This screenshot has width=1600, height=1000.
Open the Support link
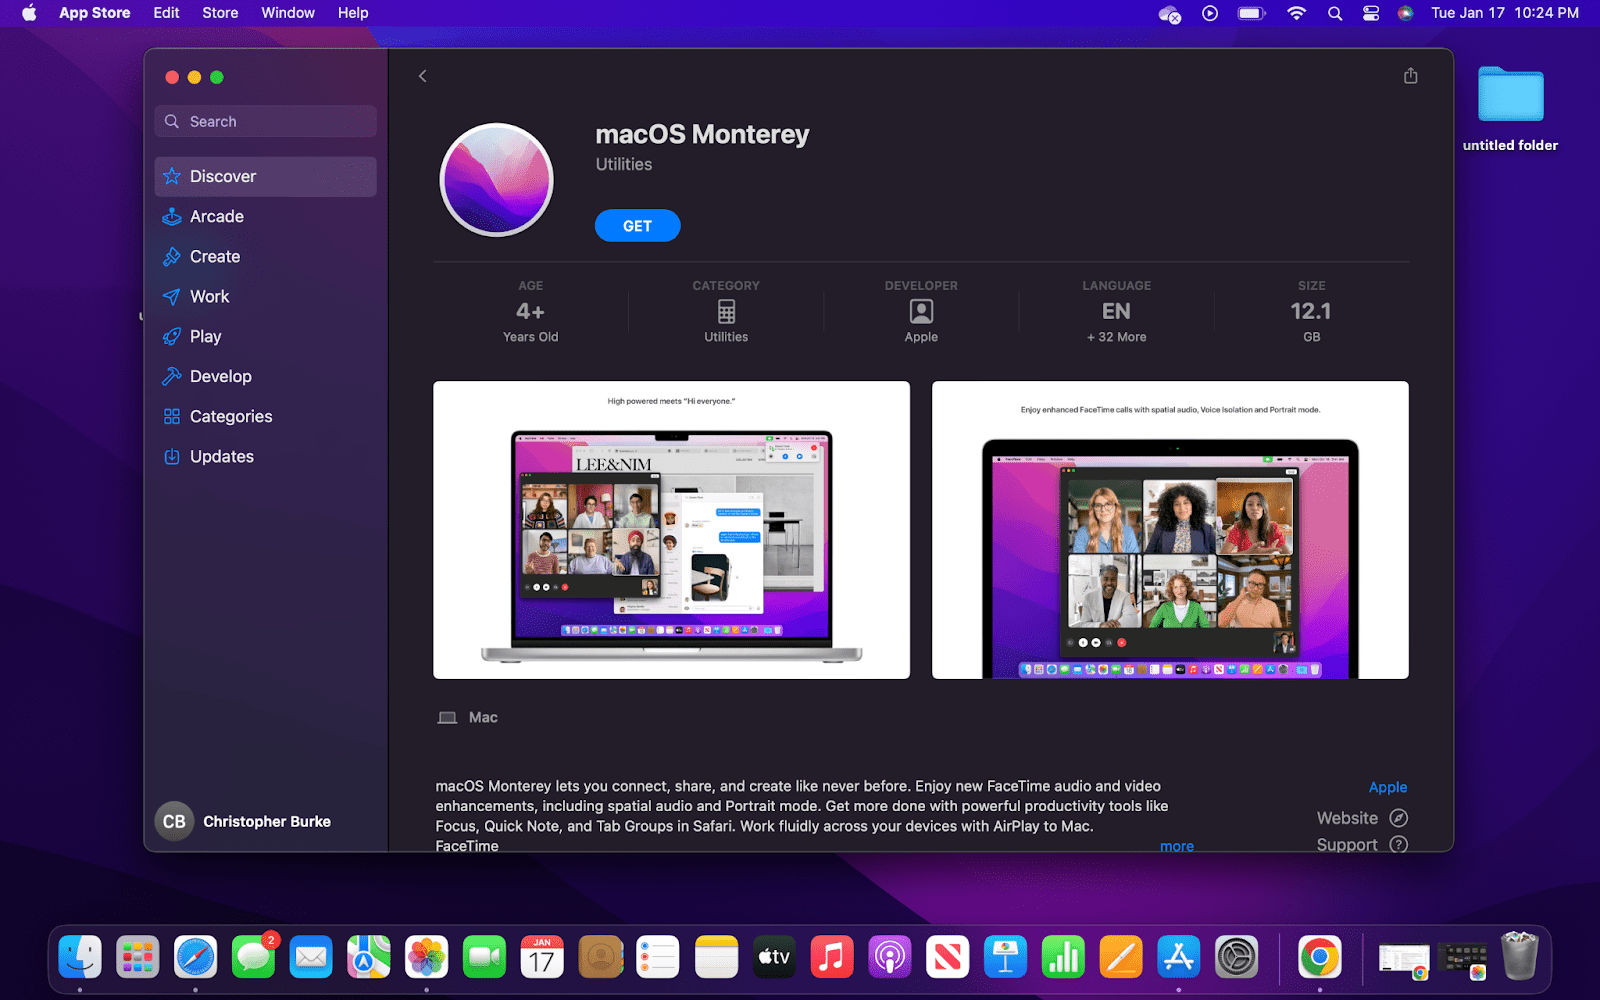[1362, 844]
